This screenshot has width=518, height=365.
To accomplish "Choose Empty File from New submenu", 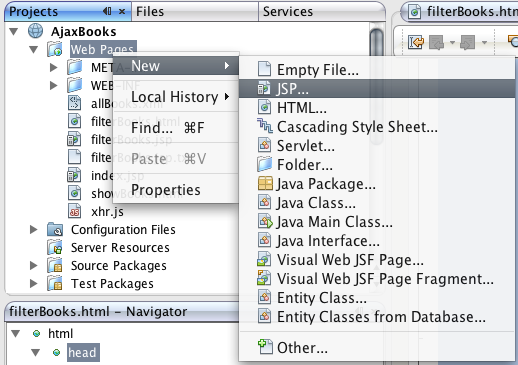I will click(x=377, y=70).
